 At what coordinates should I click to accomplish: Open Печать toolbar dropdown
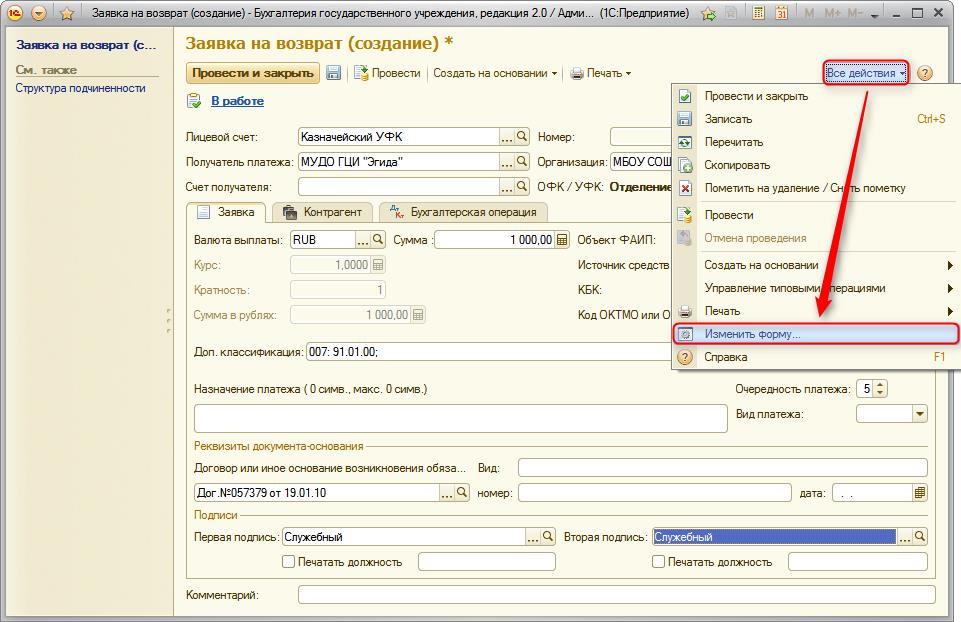click(601, 74)
